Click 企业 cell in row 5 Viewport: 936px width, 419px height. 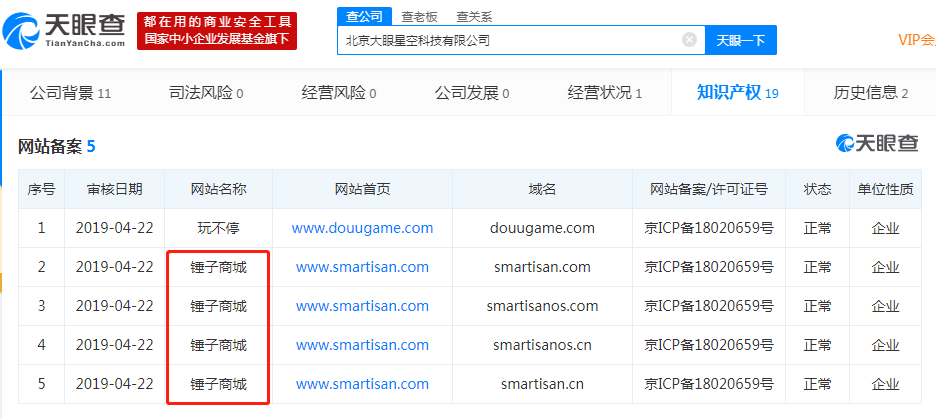coord(885,383)
